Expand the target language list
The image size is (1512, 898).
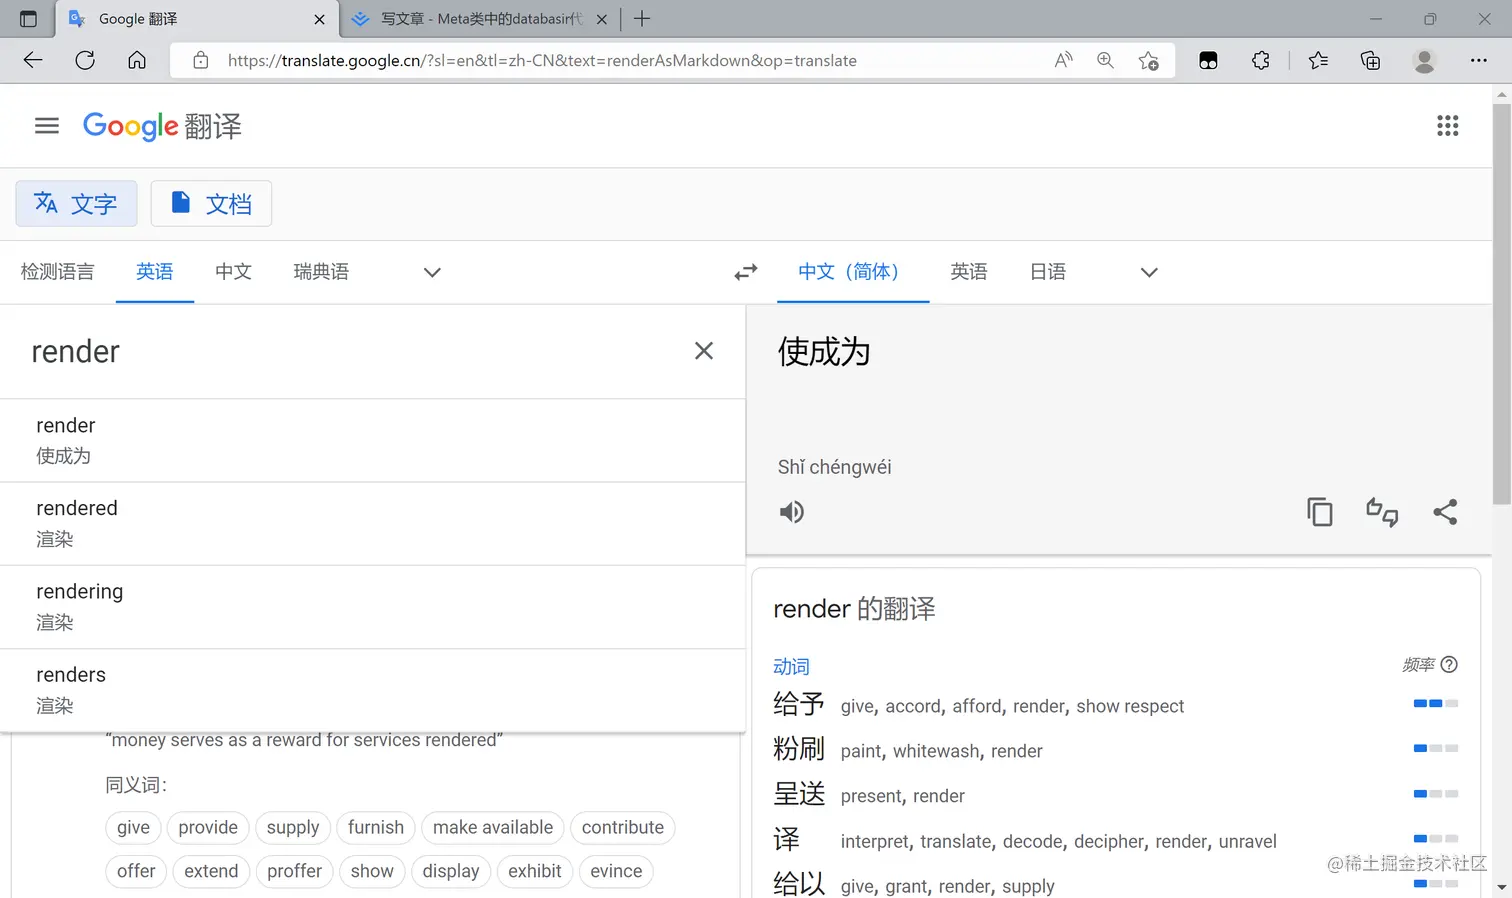click(1149, 272)
